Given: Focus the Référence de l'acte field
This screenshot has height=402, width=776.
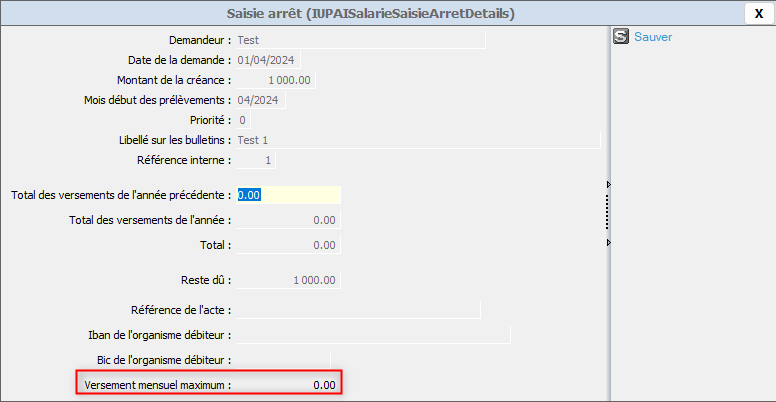Looking at the screenshot, I should [x=357, y=310].
